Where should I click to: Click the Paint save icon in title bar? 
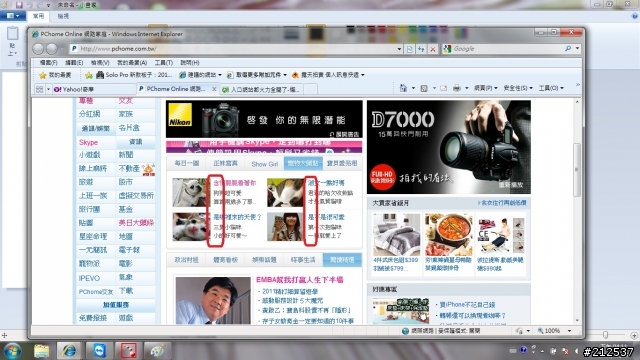tap(19, 5)
